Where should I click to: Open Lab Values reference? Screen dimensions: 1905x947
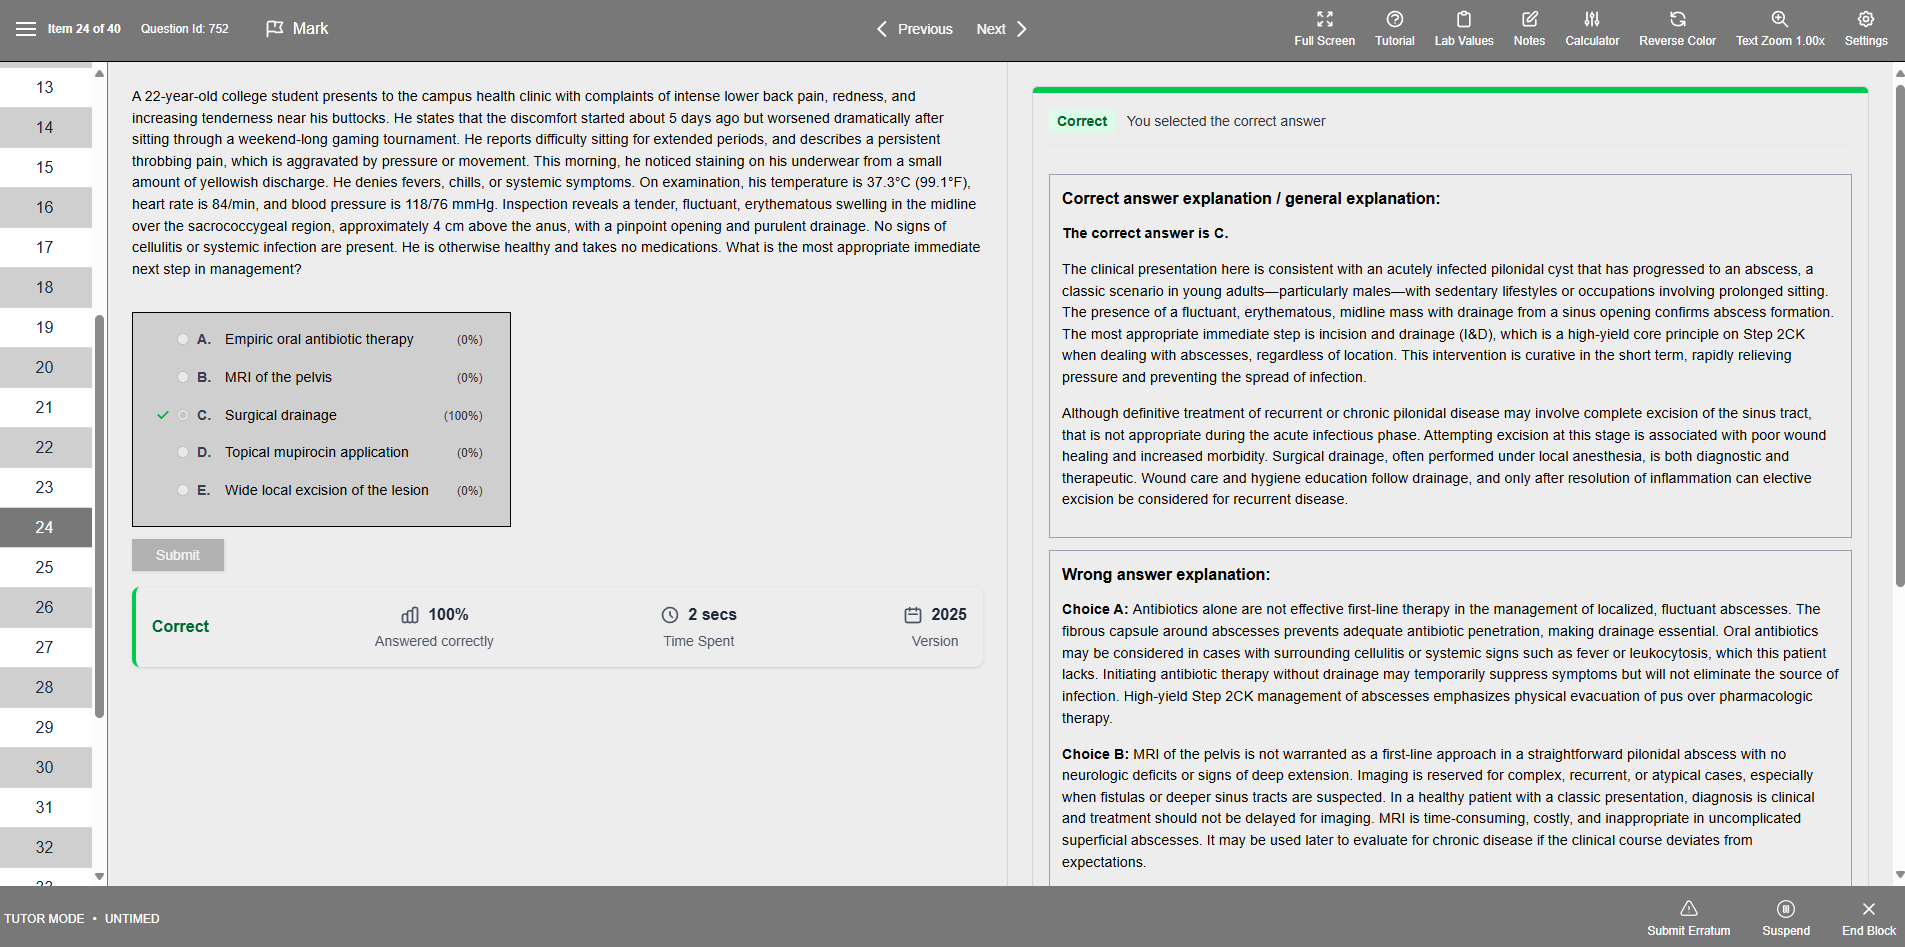(x=1463, y=29)
